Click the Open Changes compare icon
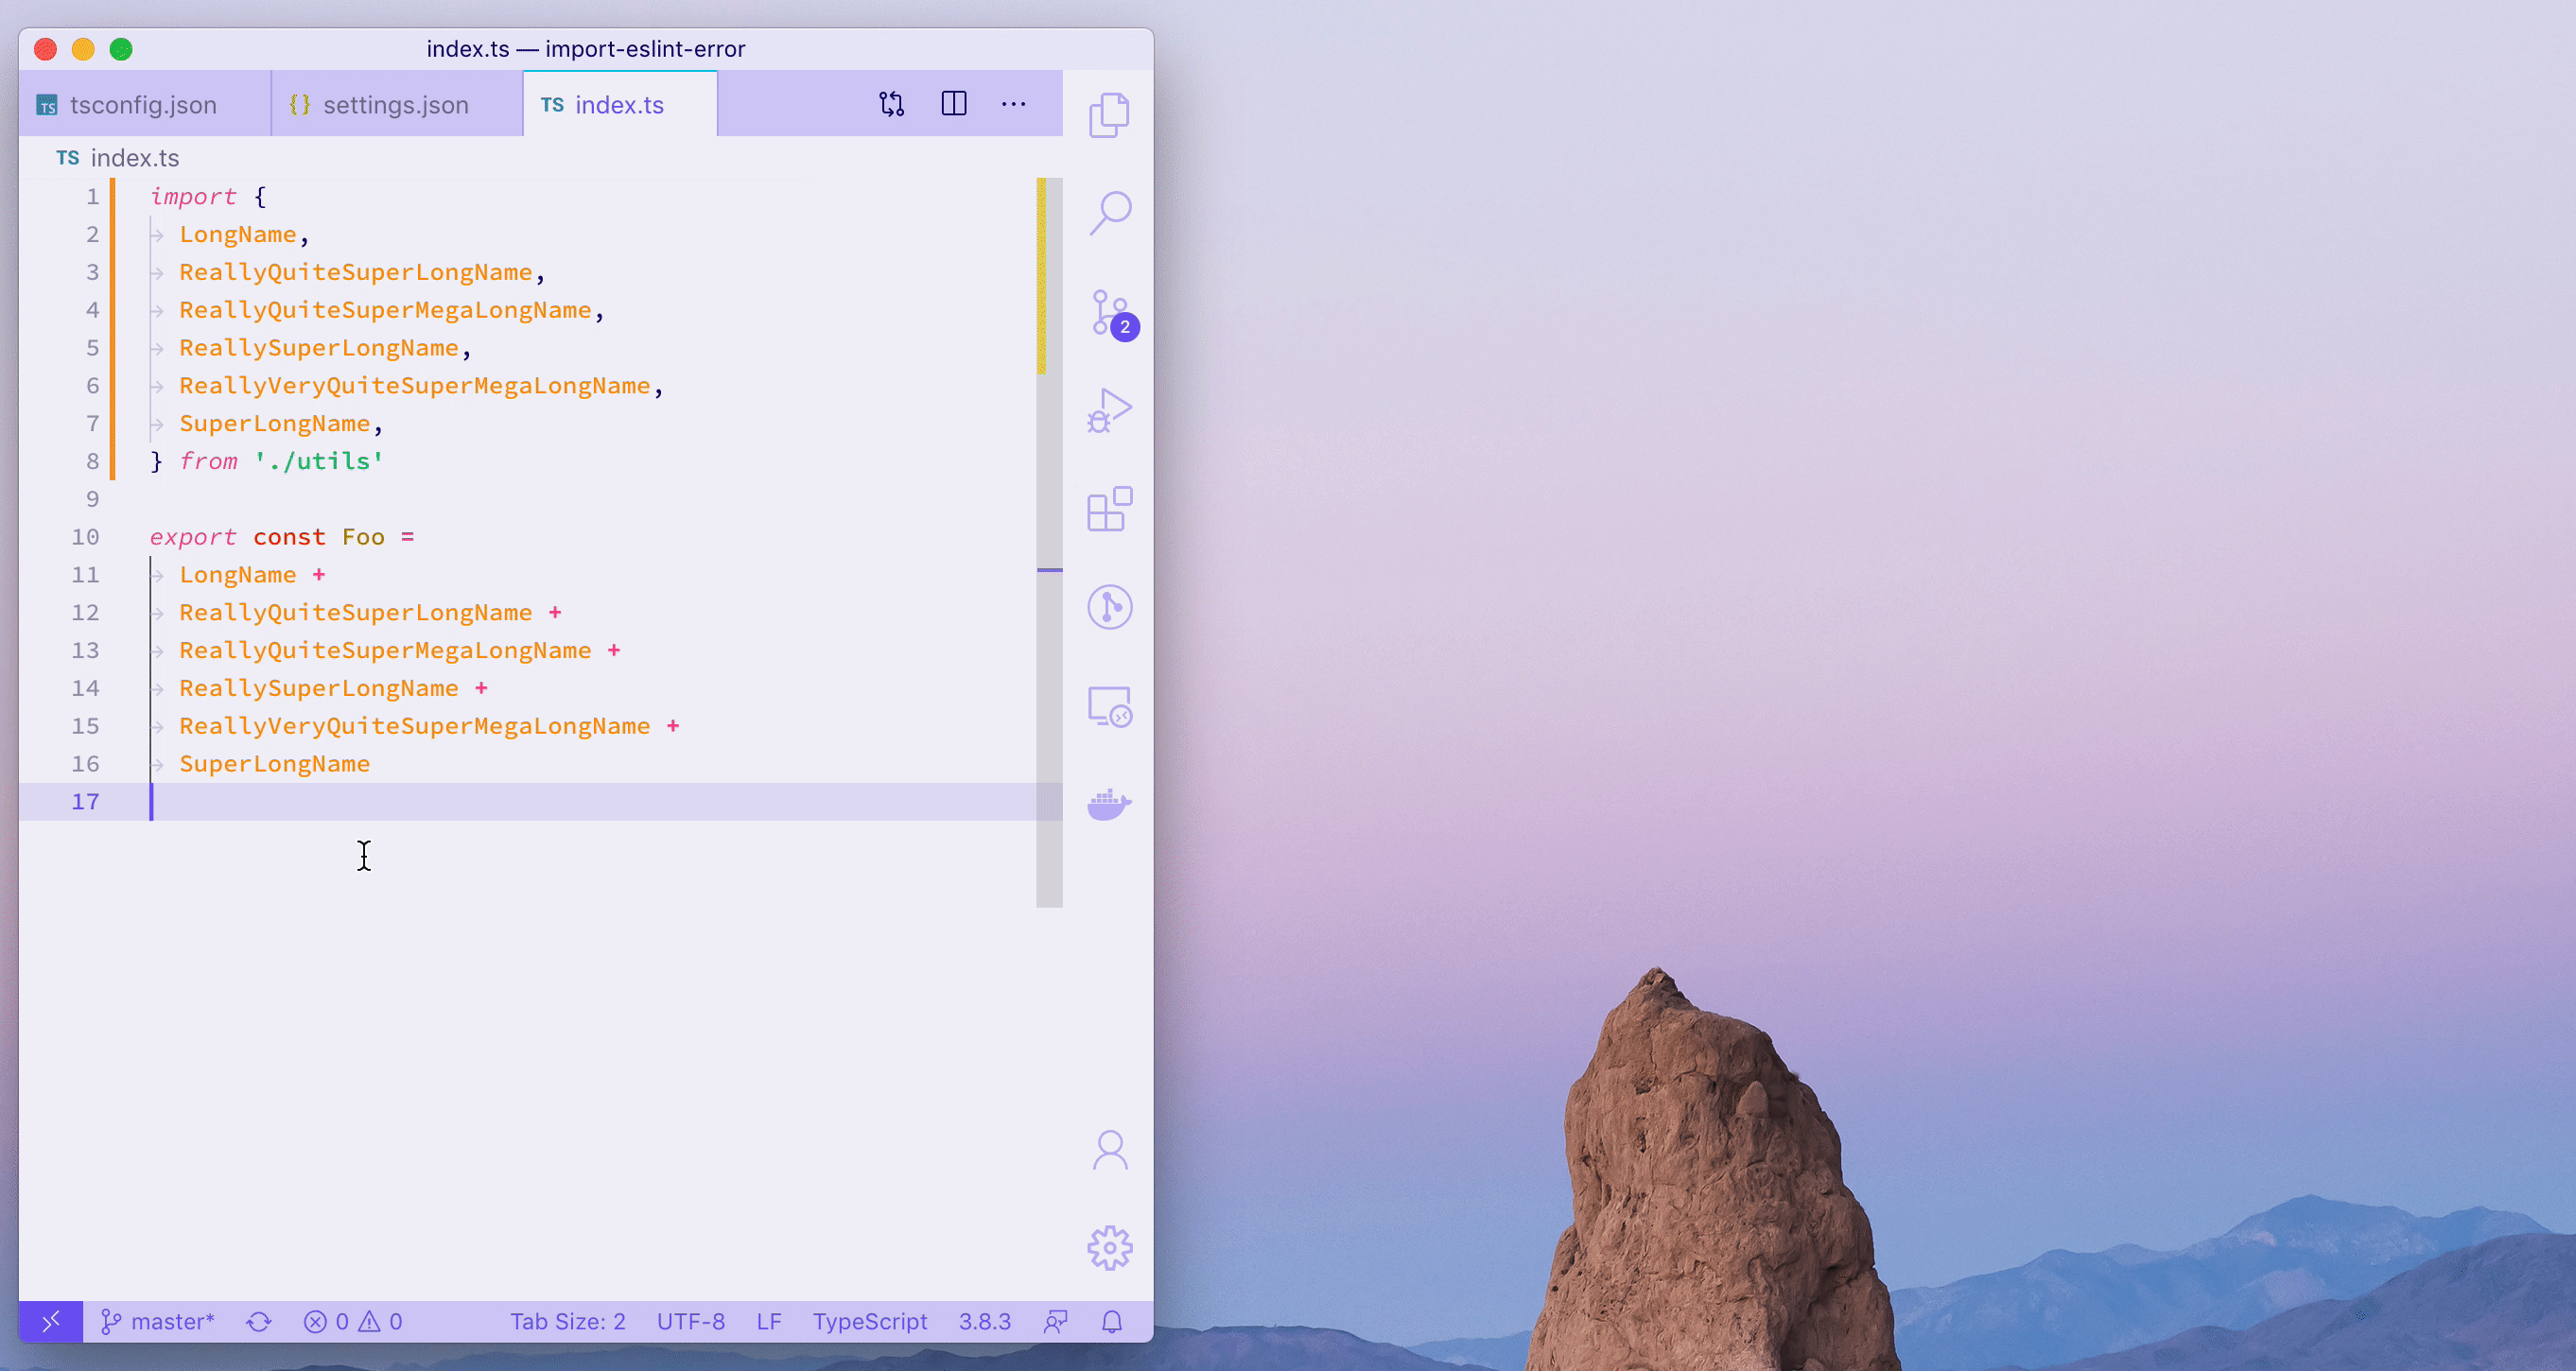 coord(891,104)
